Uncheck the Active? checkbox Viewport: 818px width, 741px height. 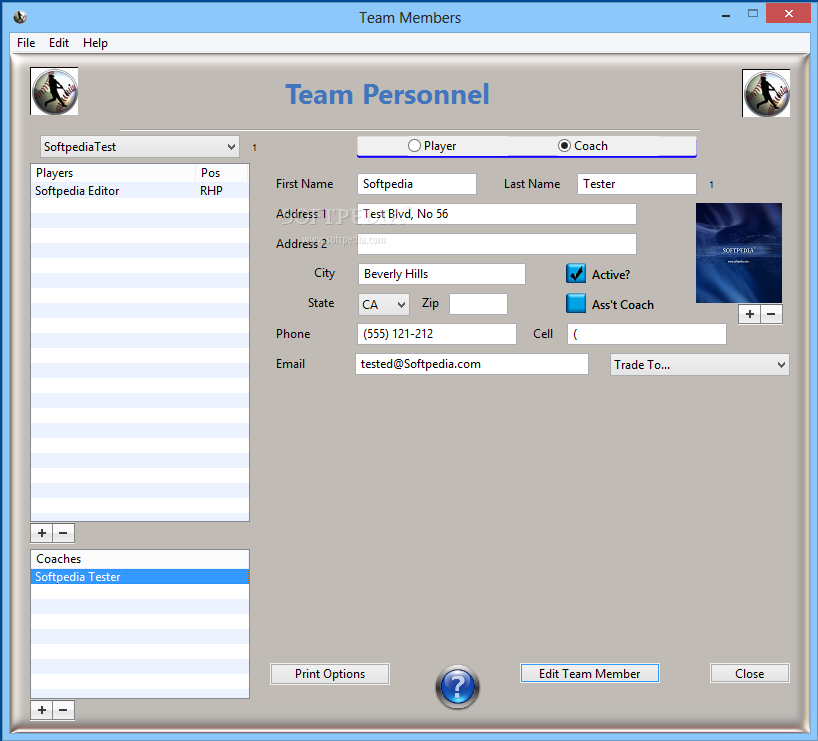click(576, 273)
